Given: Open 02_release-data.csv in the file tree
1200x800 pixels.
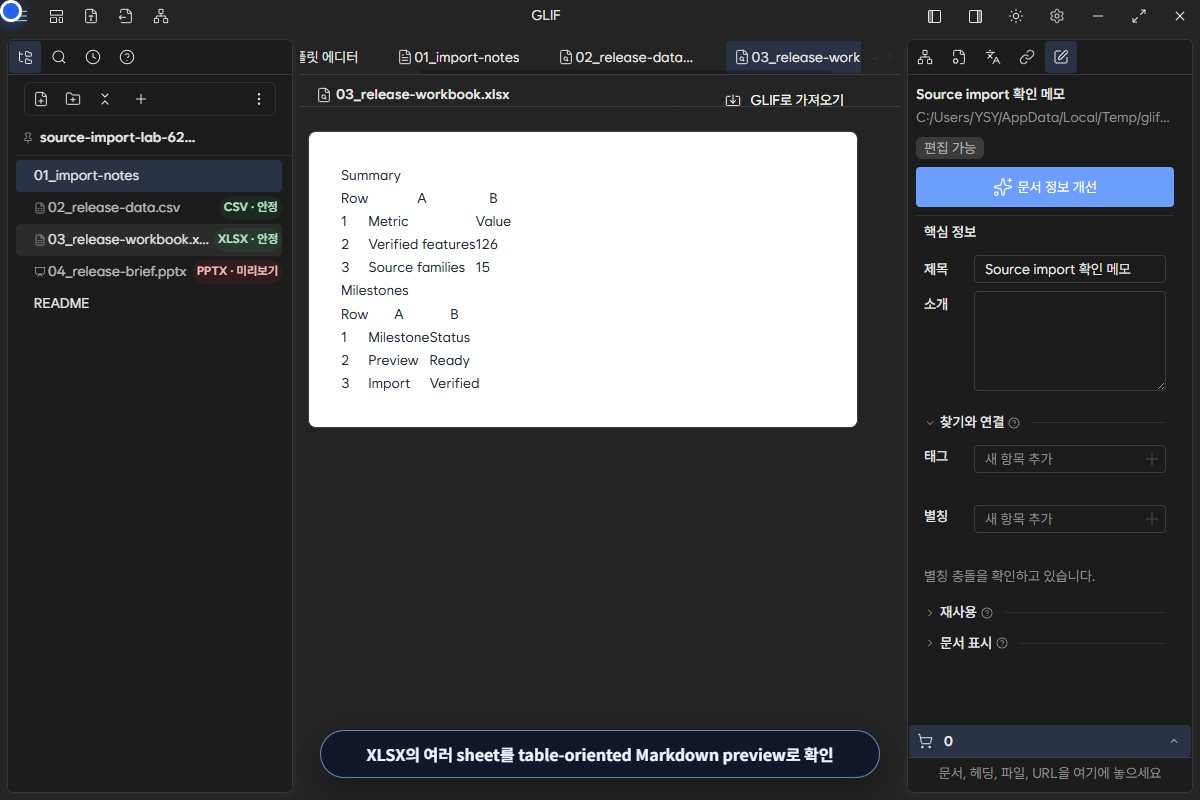Looking at the screenshot, I should click(x=149, y=207).
